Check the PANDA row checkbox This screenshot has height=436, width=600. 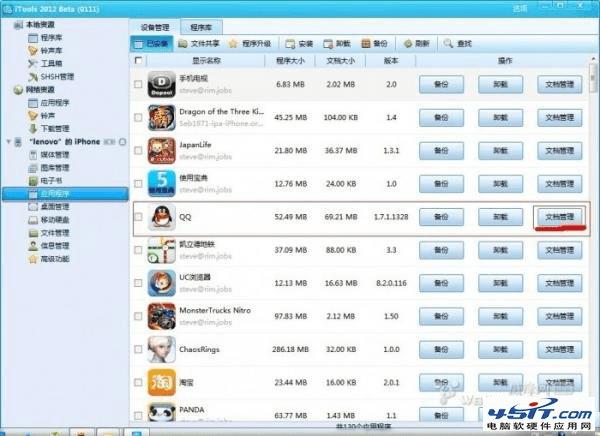[138, 415]
